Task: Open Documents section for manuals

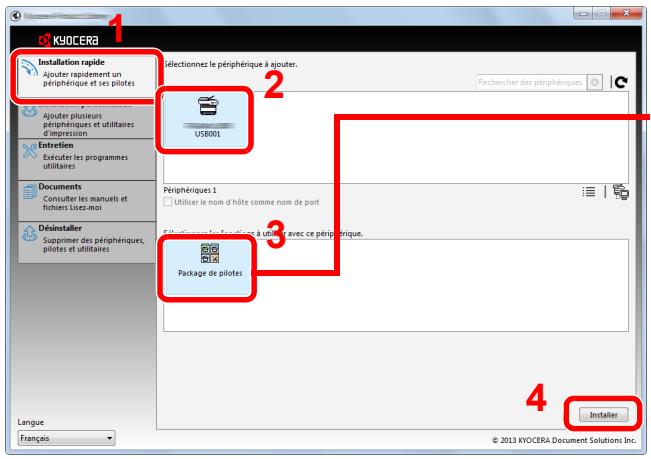Action: 87,201
